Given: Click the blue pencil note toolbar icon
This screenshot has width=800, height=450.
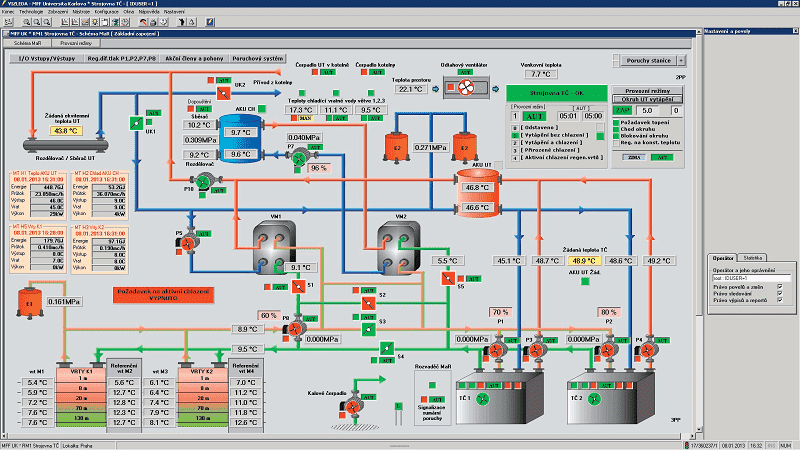Looking at the screenshot, I should [210, 22].
